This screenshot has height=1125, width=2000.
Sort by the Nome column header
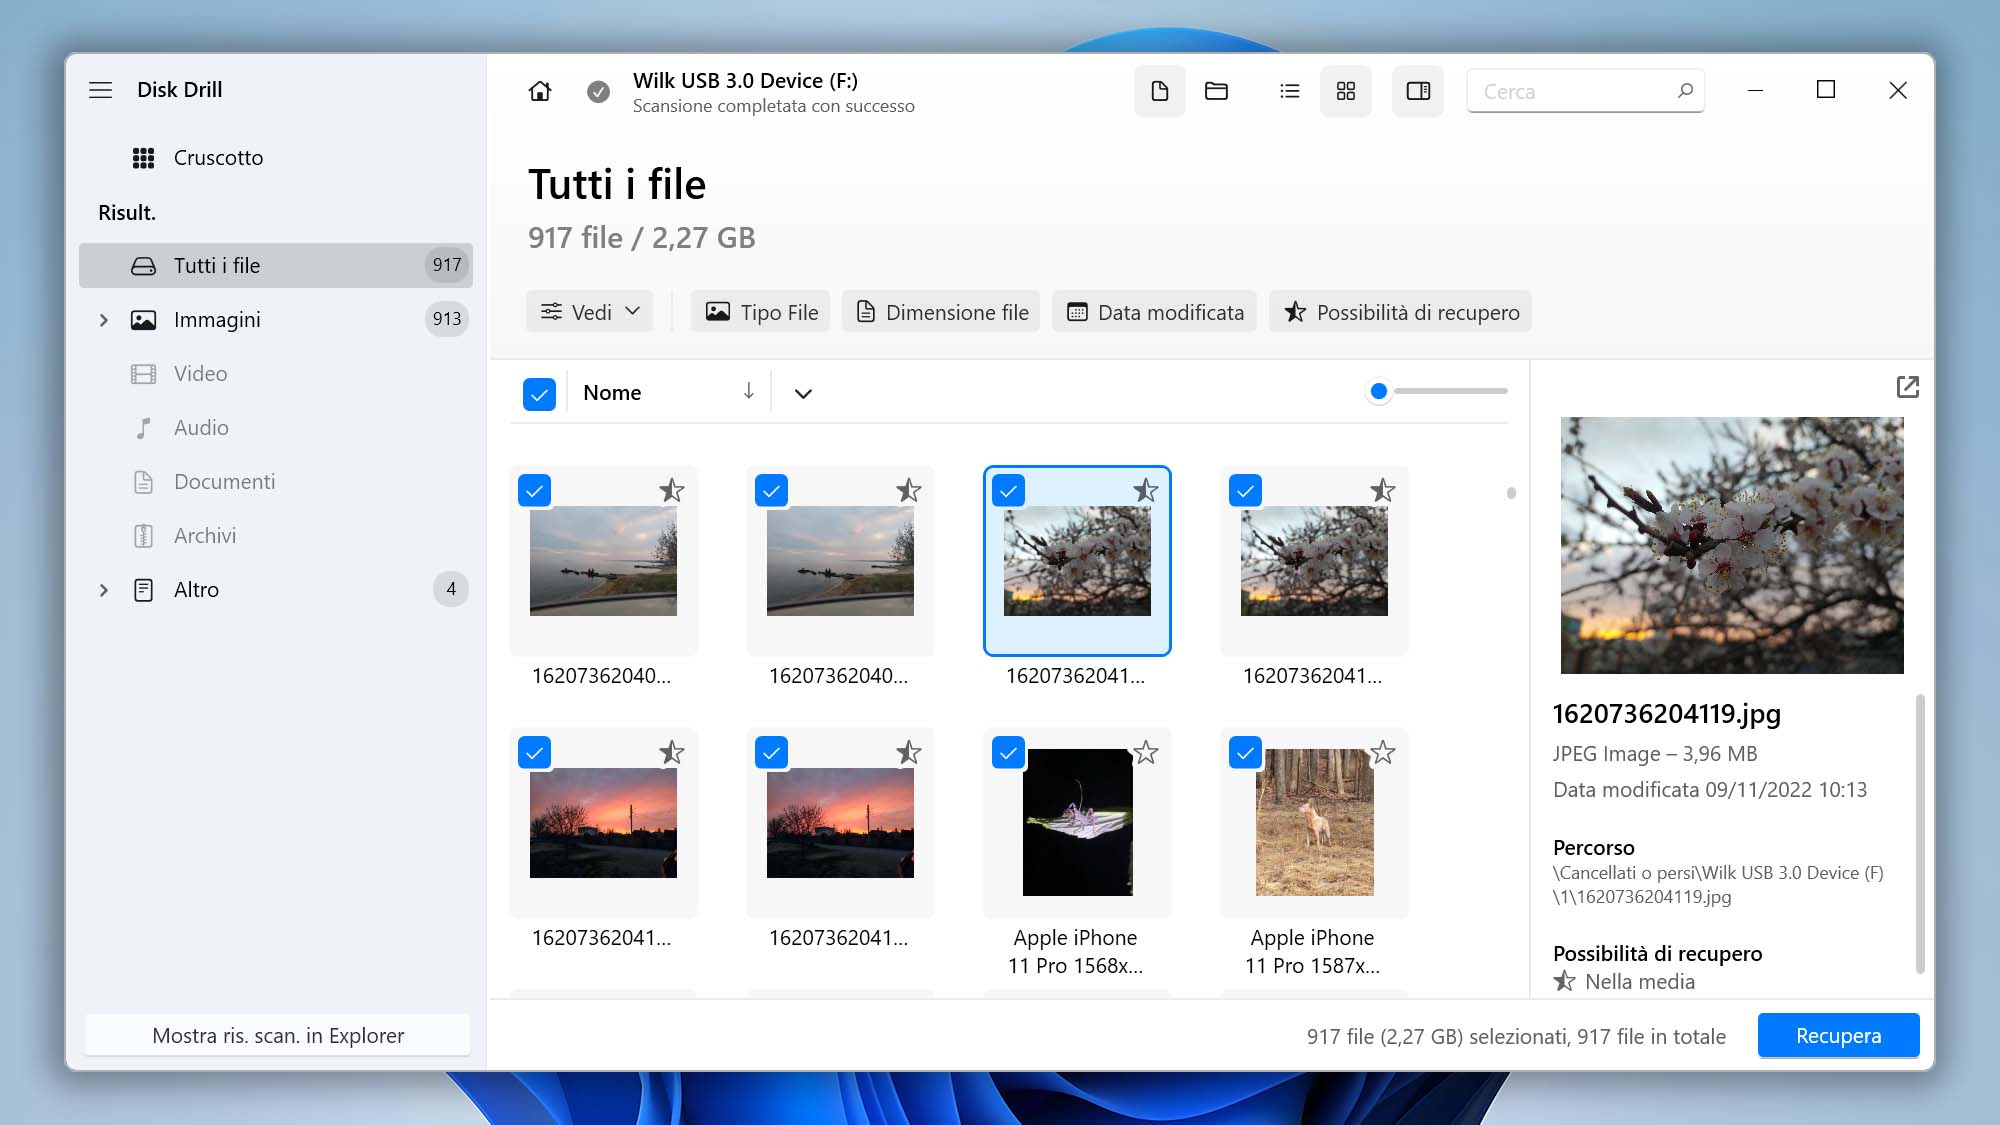[612, 393]
